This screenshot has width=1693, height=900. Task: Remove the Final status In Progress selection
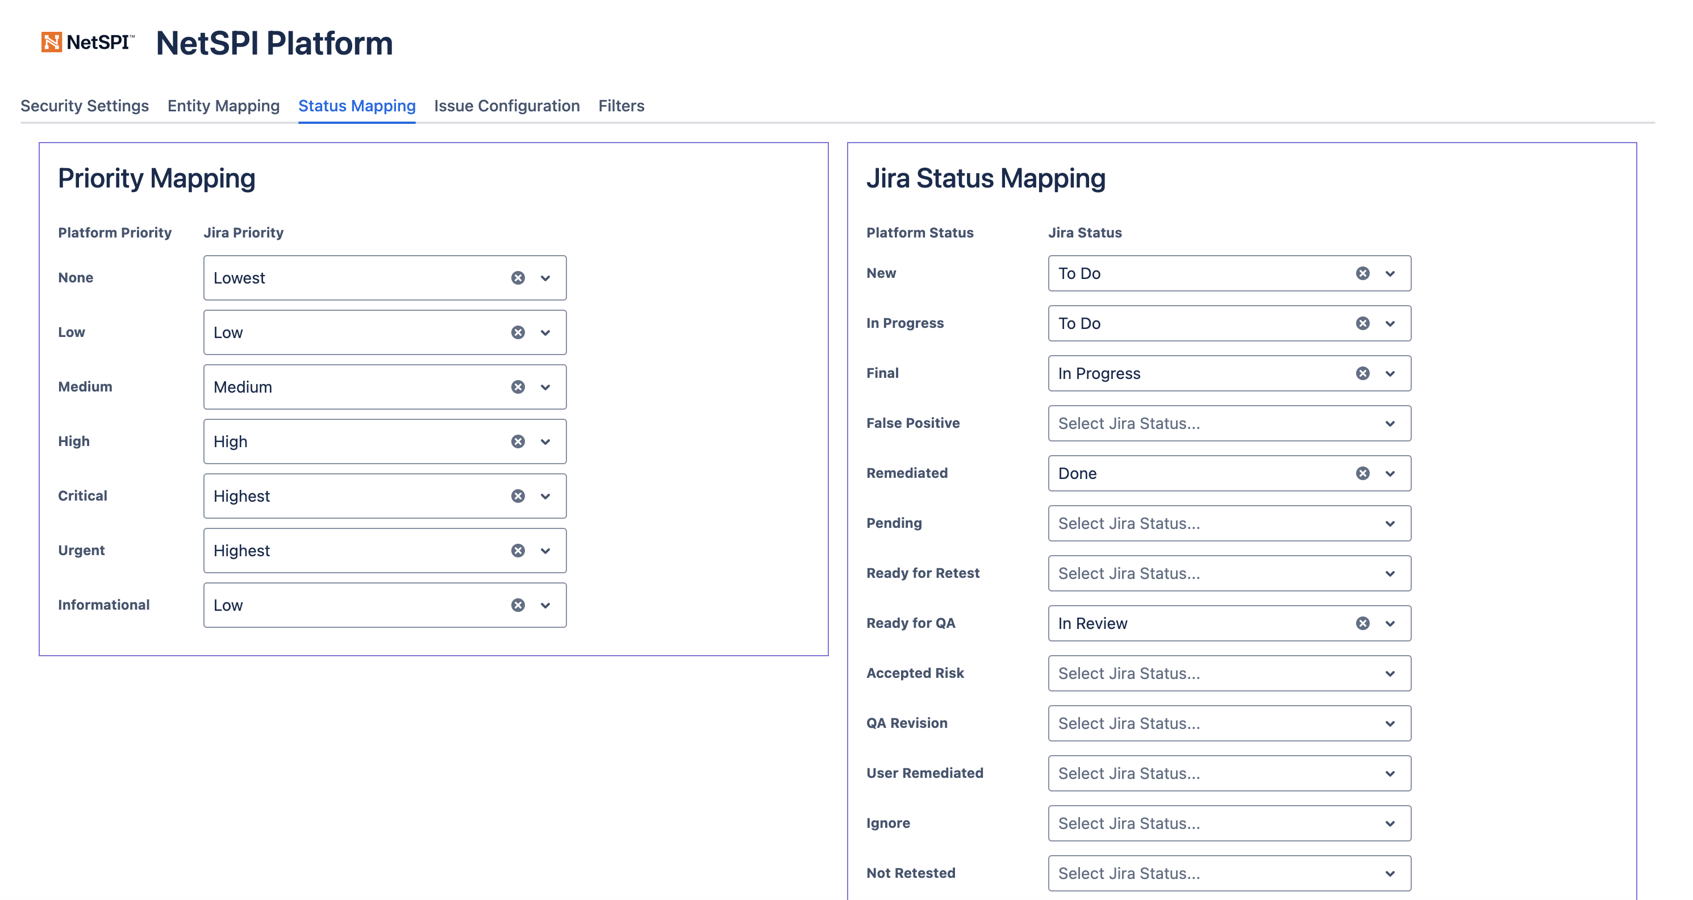(1362, 373)
